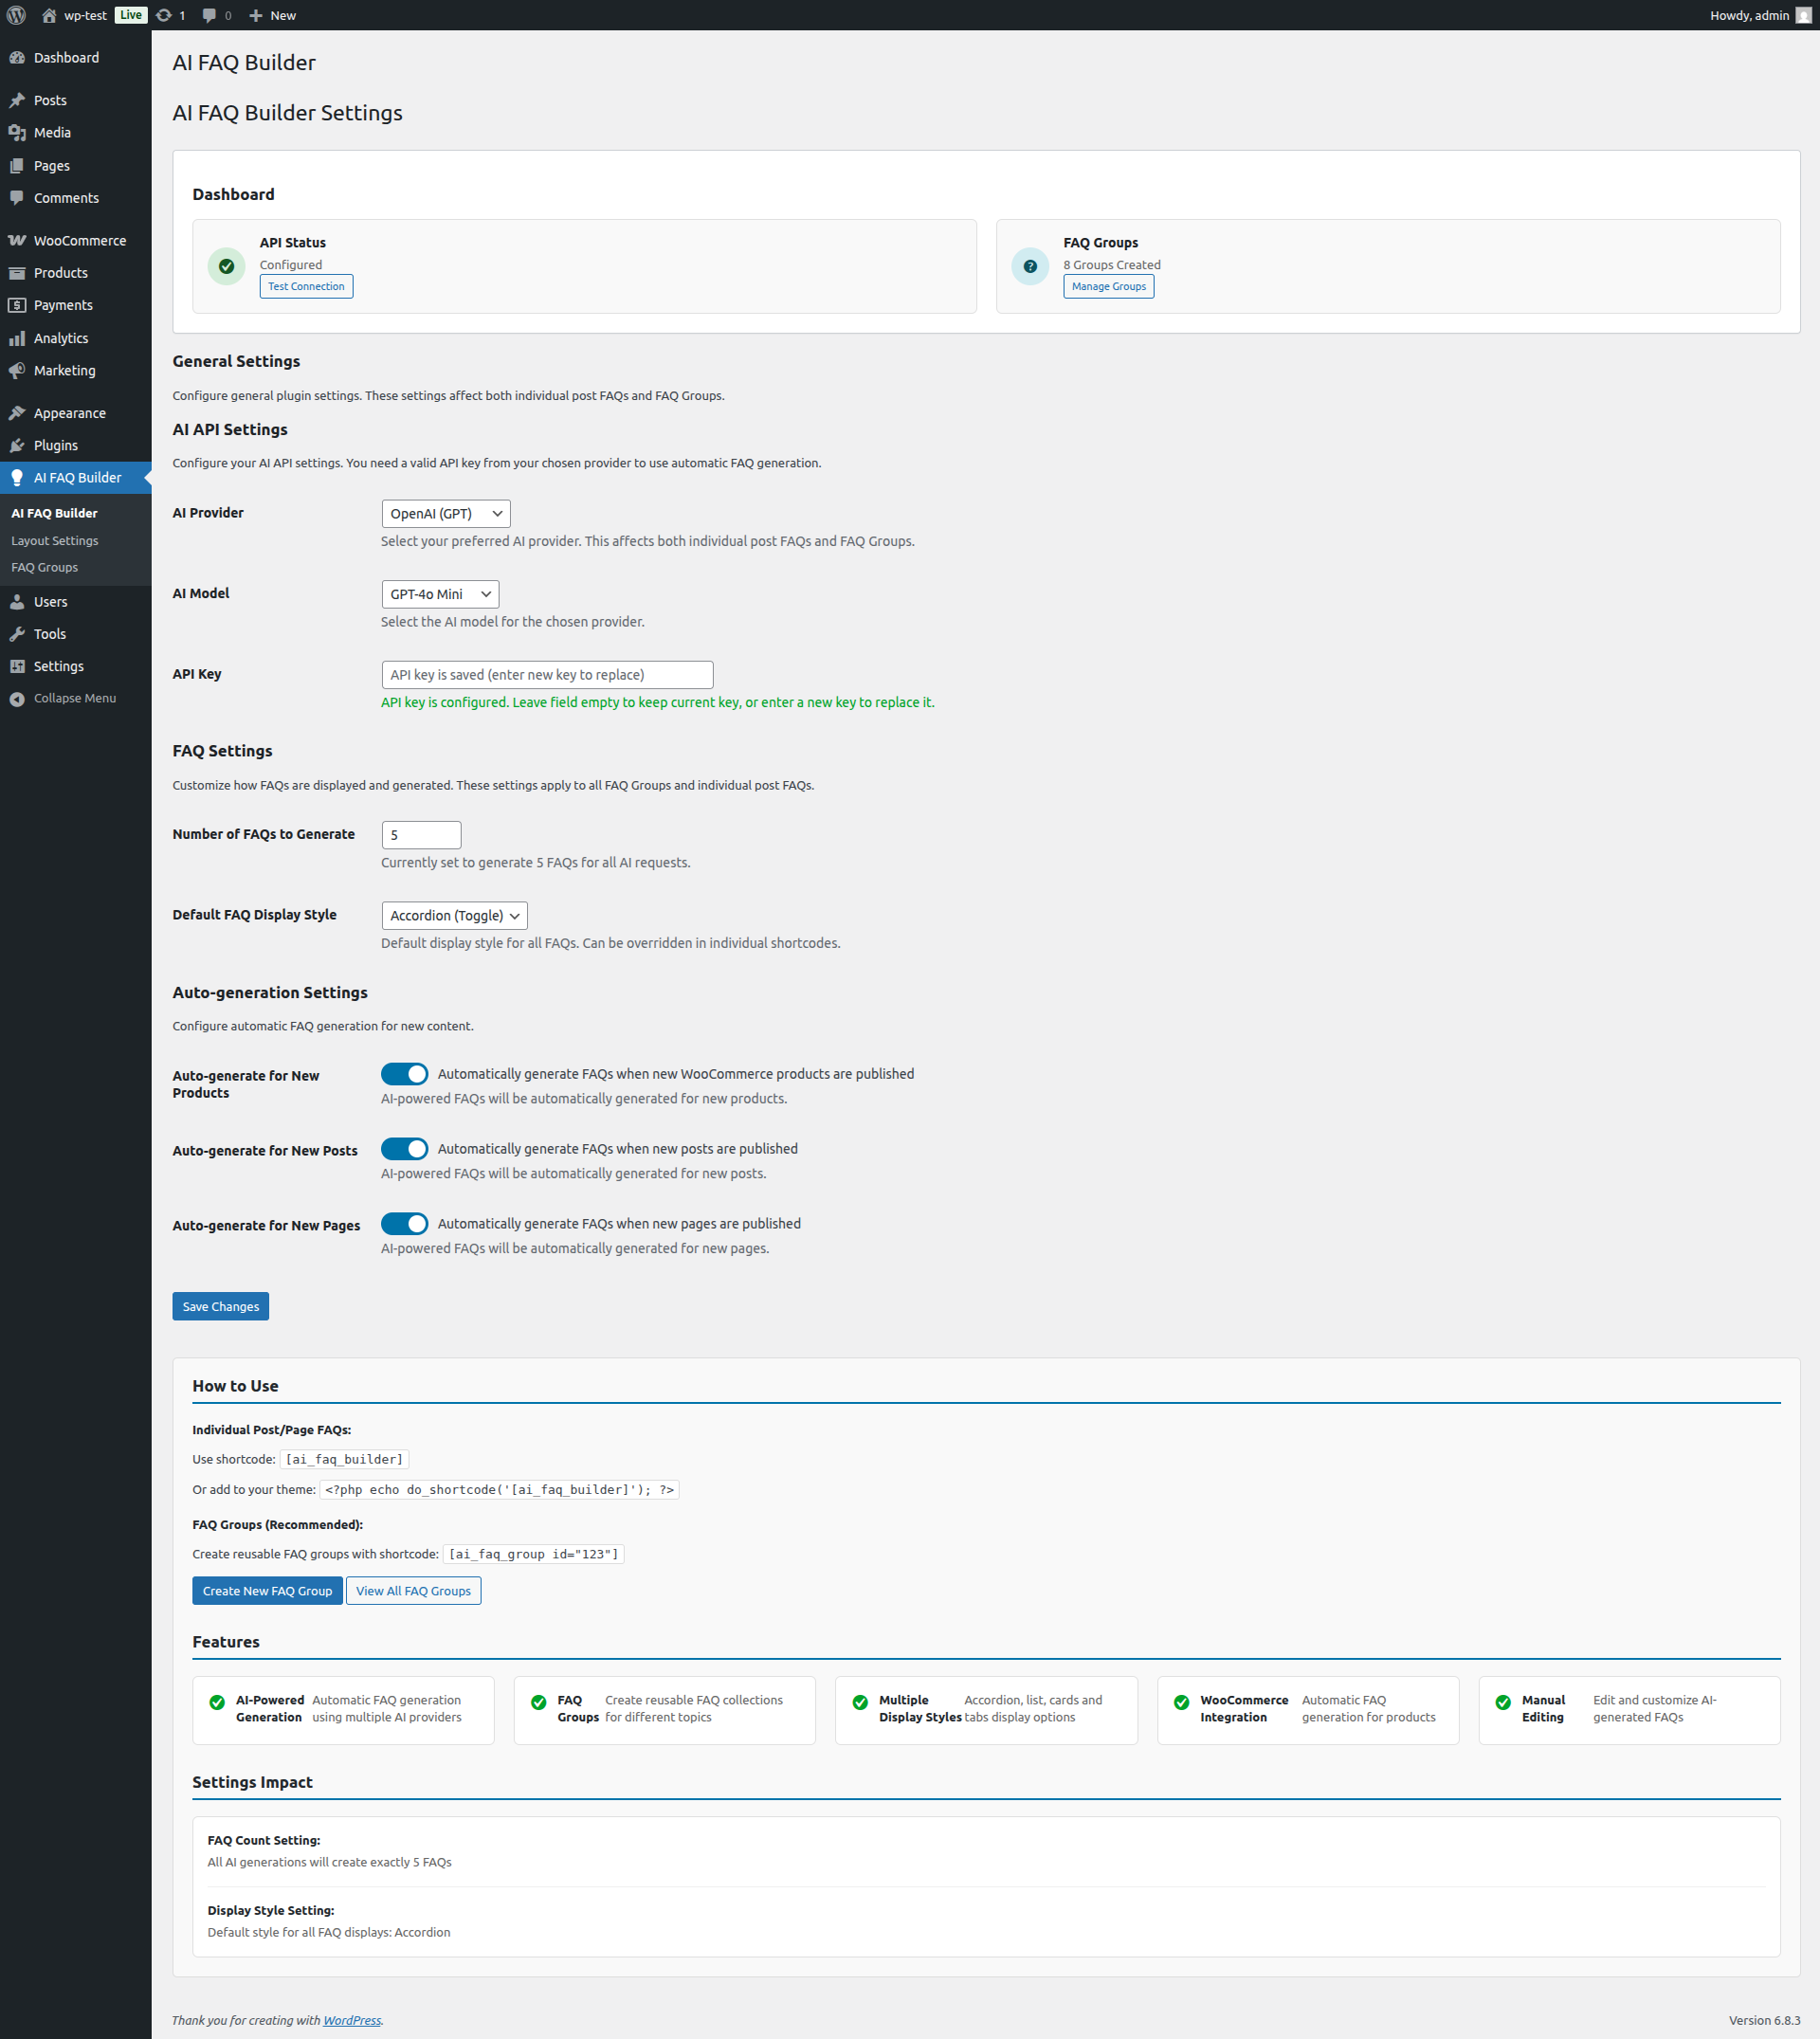Open the AI Provider dropdown
The width and height of the screenshot is (1820, 2039).
point(446,514)
